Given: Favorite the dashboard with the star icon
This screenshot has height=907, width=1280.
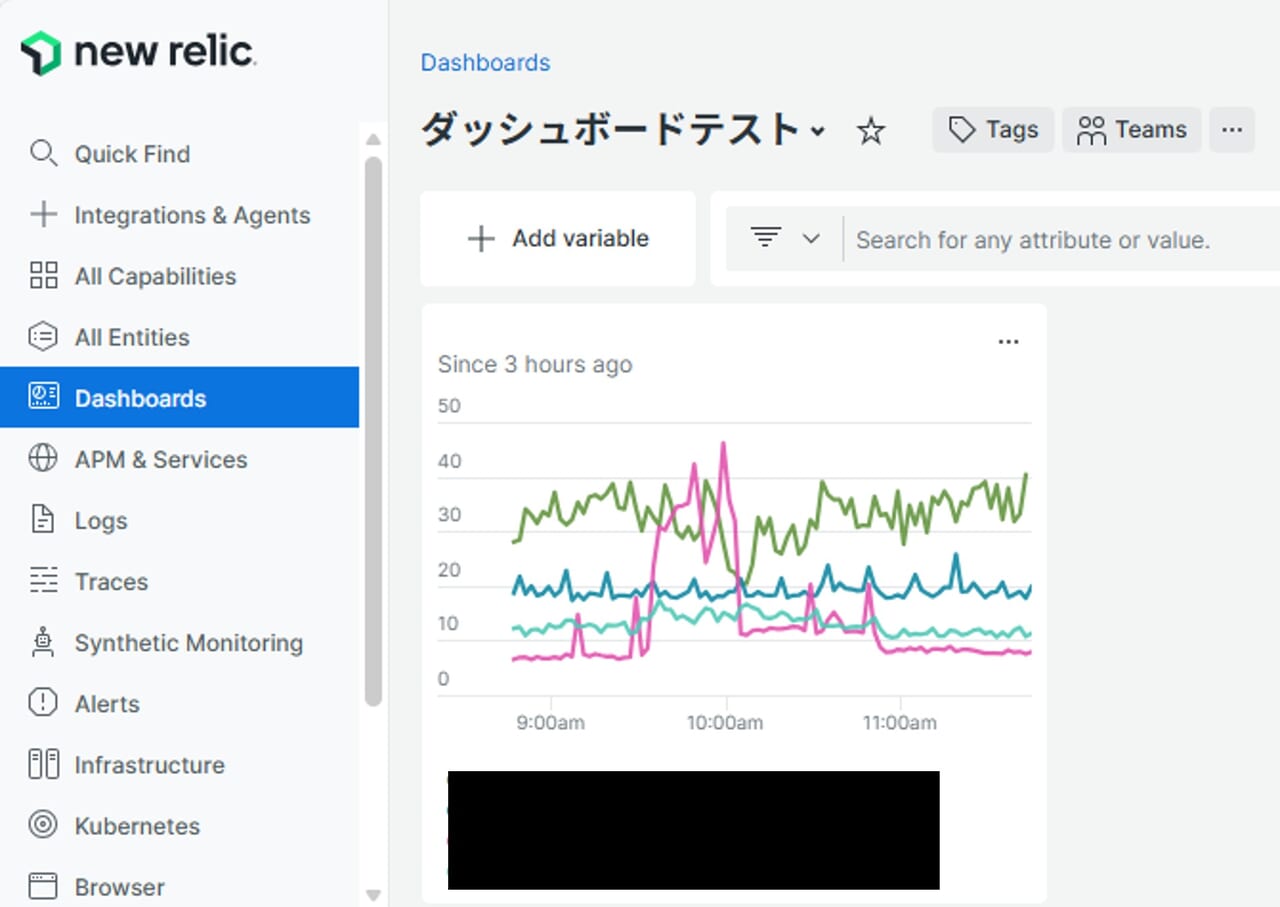Looking at the screenshot, I should [x=871, y=131].
